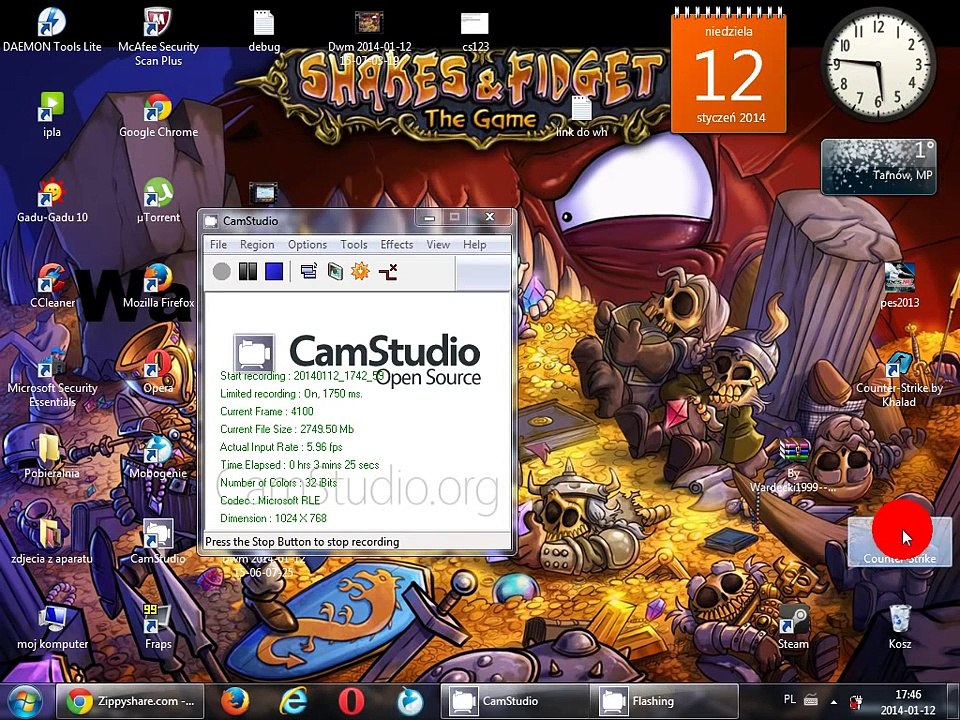Select the cs123 file icon
960x720 pixels.
[475, 31]
